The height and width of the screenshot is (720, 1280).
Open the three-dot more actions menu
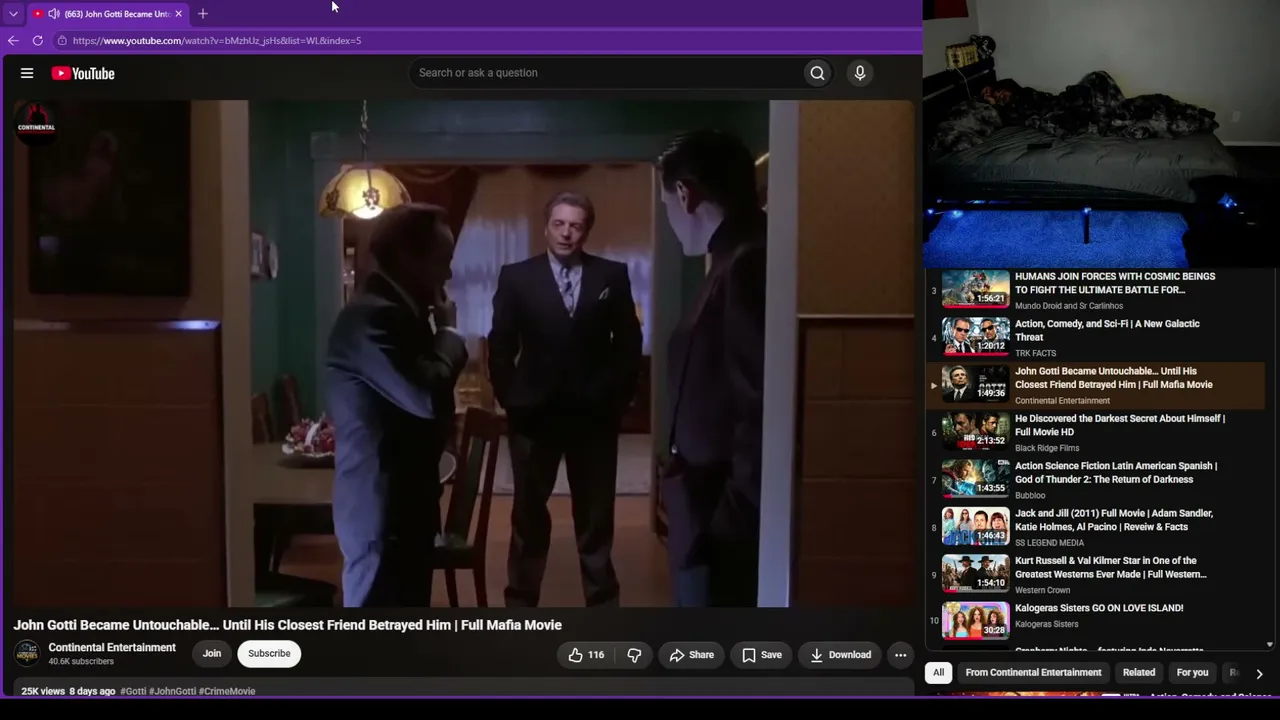901,655
